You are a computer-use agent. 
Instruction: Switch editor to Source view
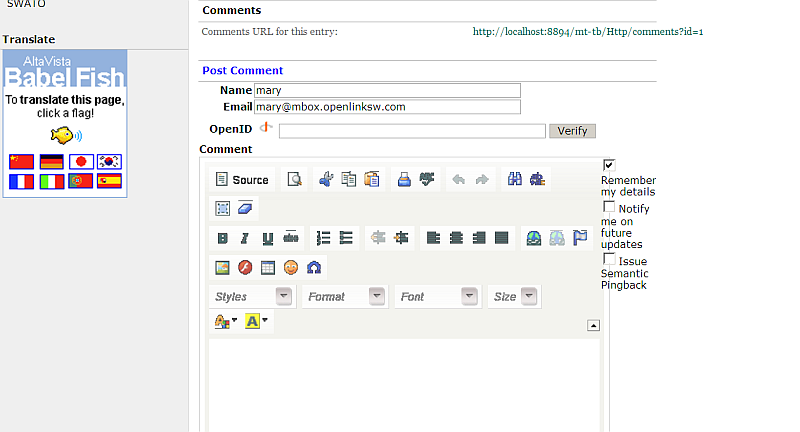[242, 180]
